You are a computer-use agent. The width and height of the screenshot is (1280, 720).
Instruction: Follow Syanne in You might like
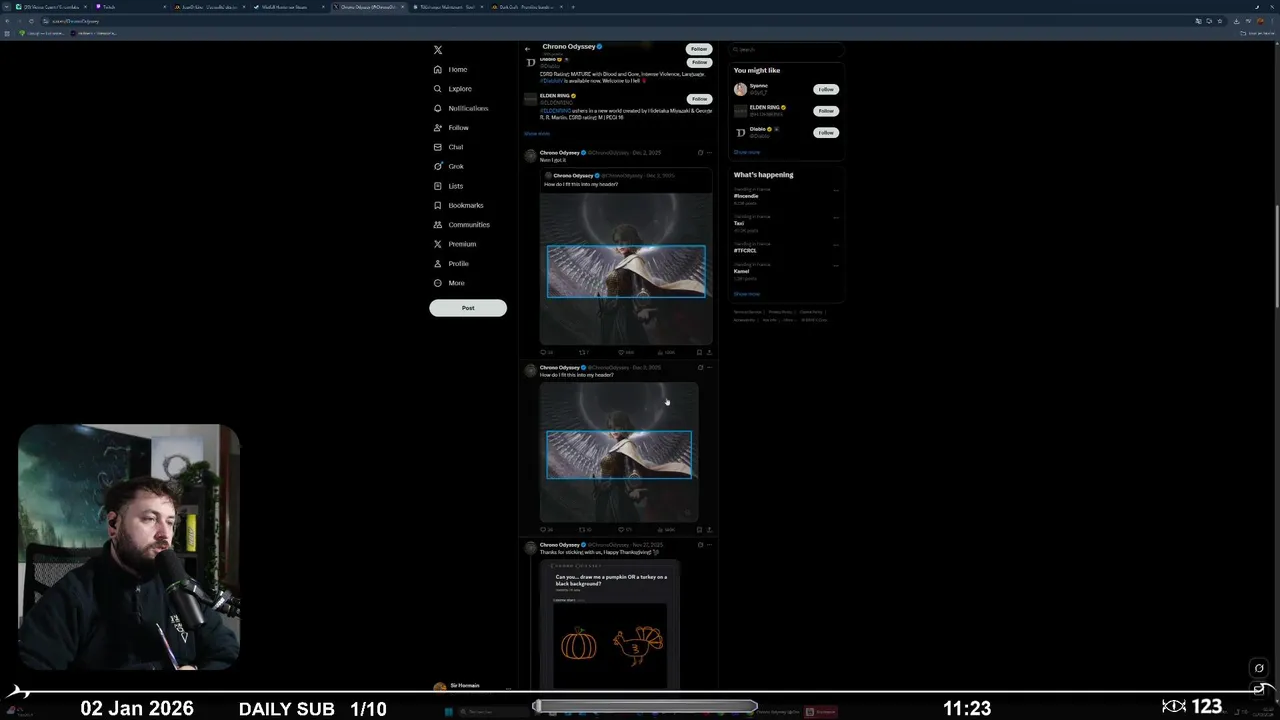(x=826, y=89)
